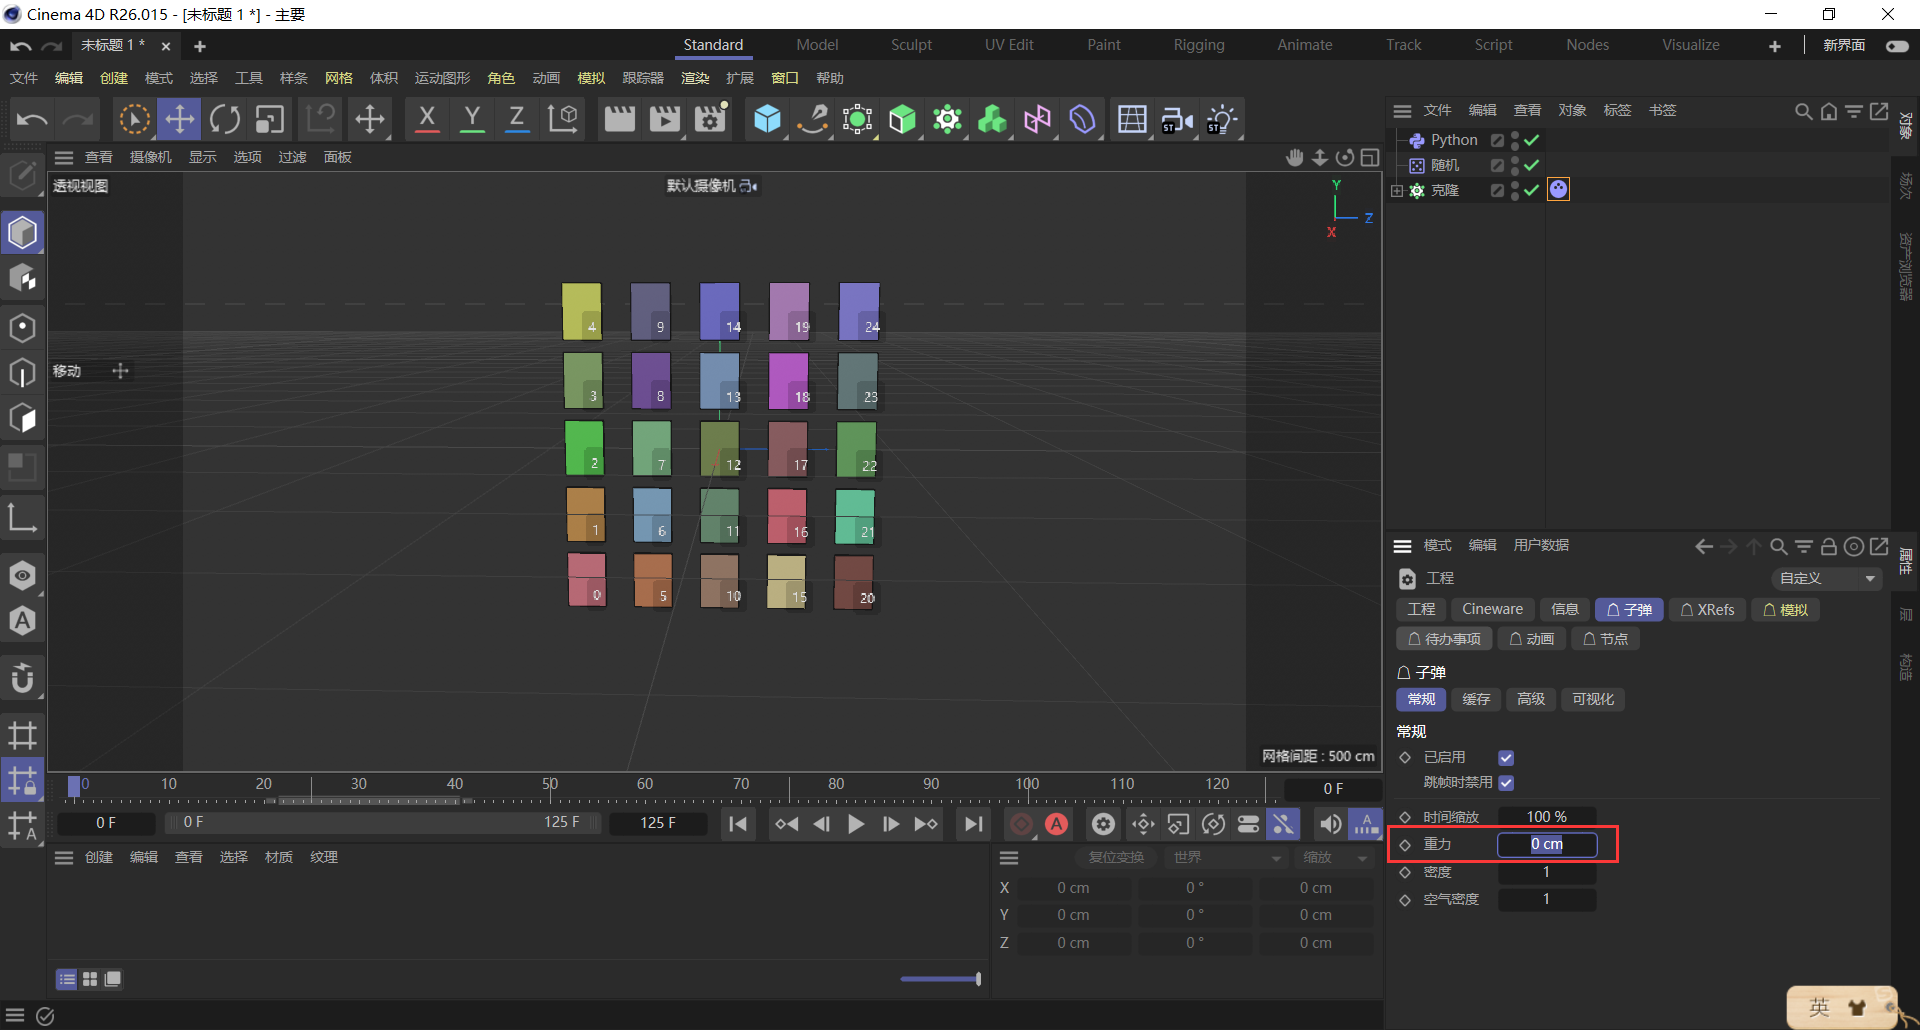Select the 克隆 object in Object Manager
This screenshot has height=1030, width=1920.
coord(1445,190)
